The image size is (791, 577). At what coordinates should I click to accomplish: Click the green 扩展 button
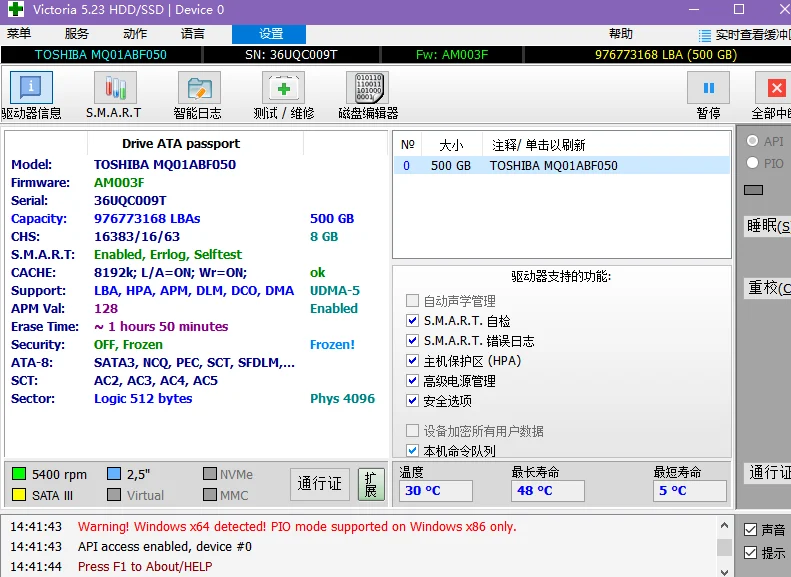[371, 484]
